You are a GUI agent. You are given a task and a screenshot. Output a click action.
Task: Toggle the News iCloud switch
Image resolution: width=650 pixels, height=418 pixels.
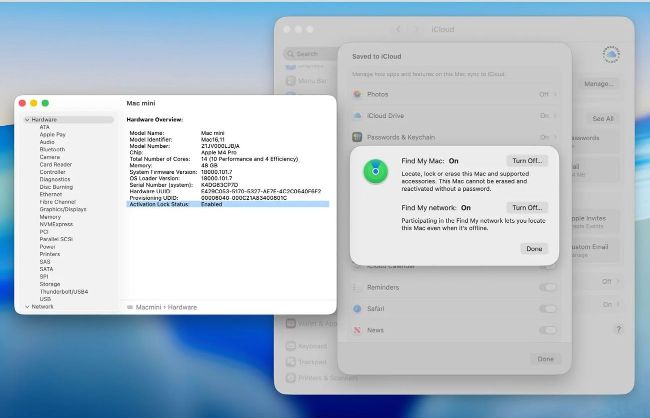548,330
